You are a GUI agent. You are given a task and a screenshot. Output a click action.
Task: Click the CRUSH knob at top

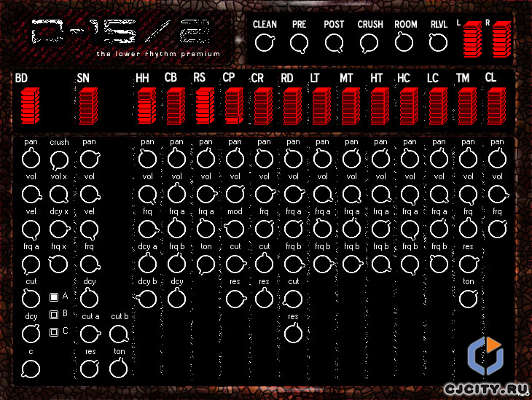pos(369,44)
